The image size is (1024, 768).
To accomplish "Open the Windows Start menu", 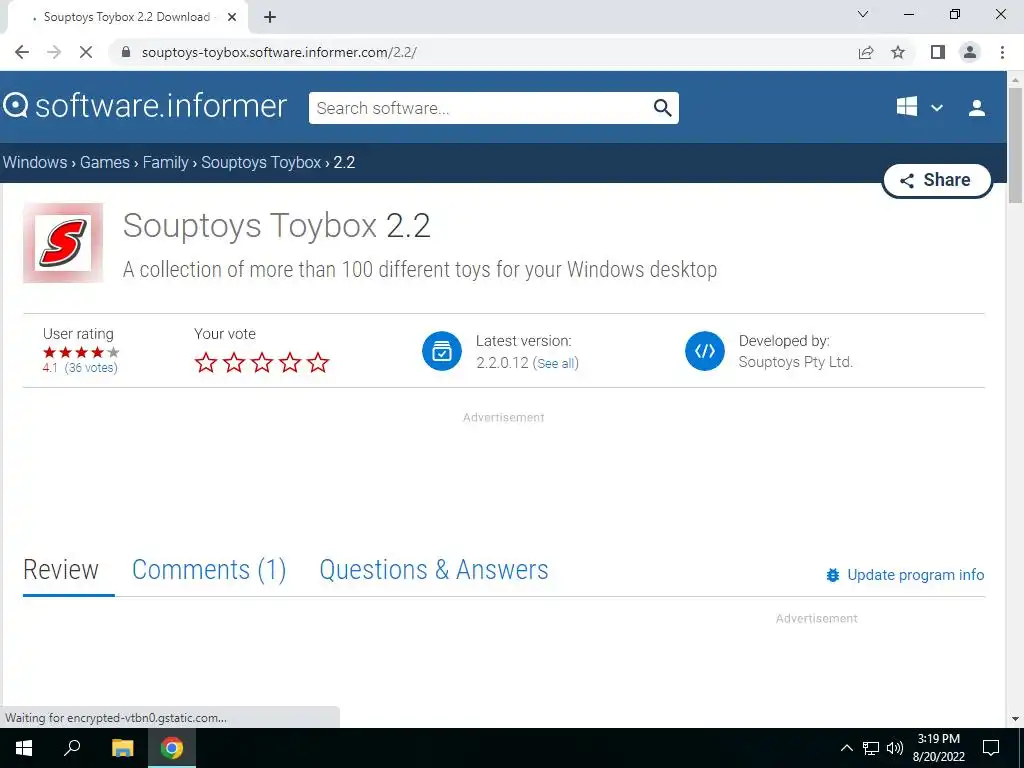I will (24, 748).
